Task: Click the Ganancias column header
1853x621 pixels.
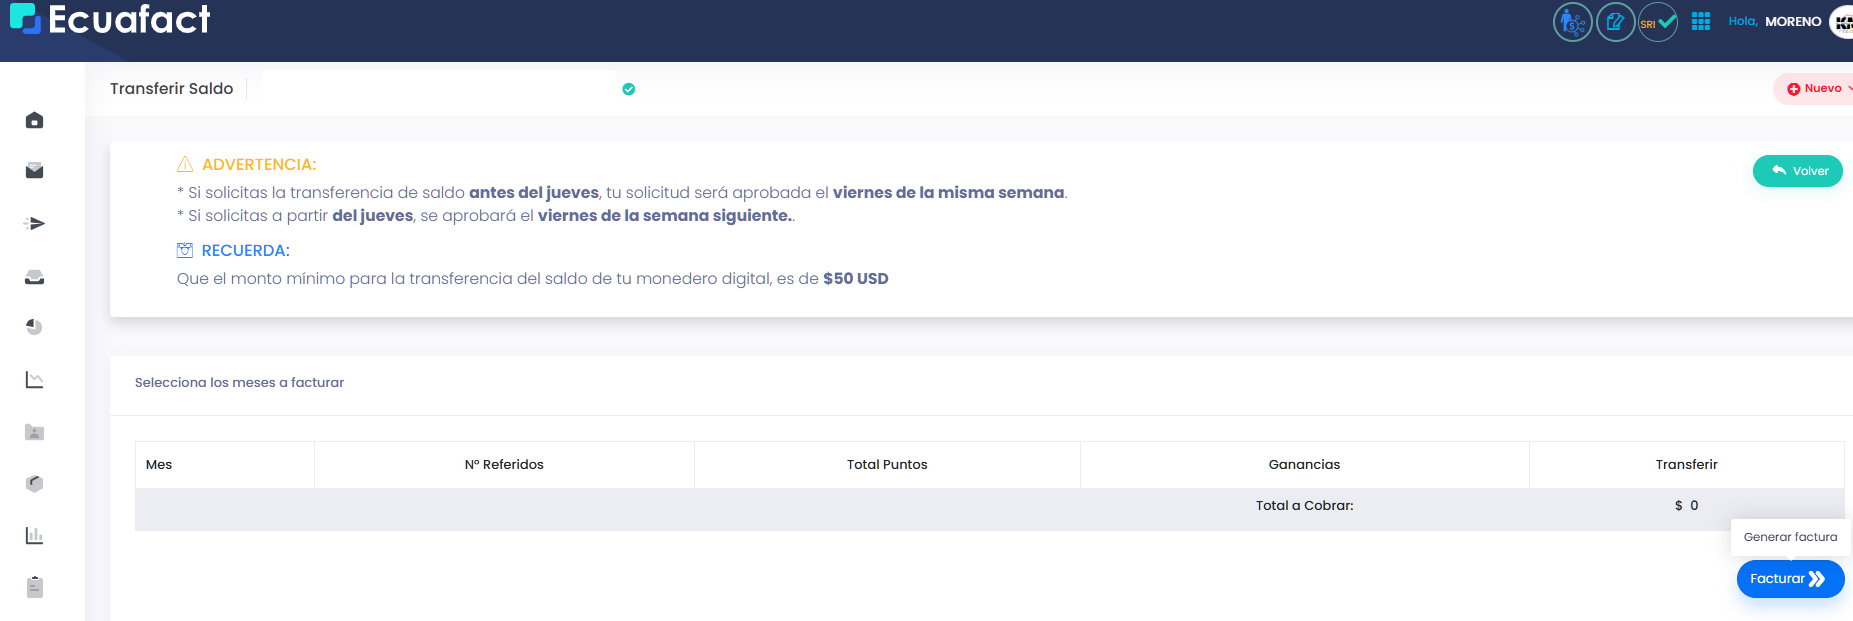Action: [1304, 465]
